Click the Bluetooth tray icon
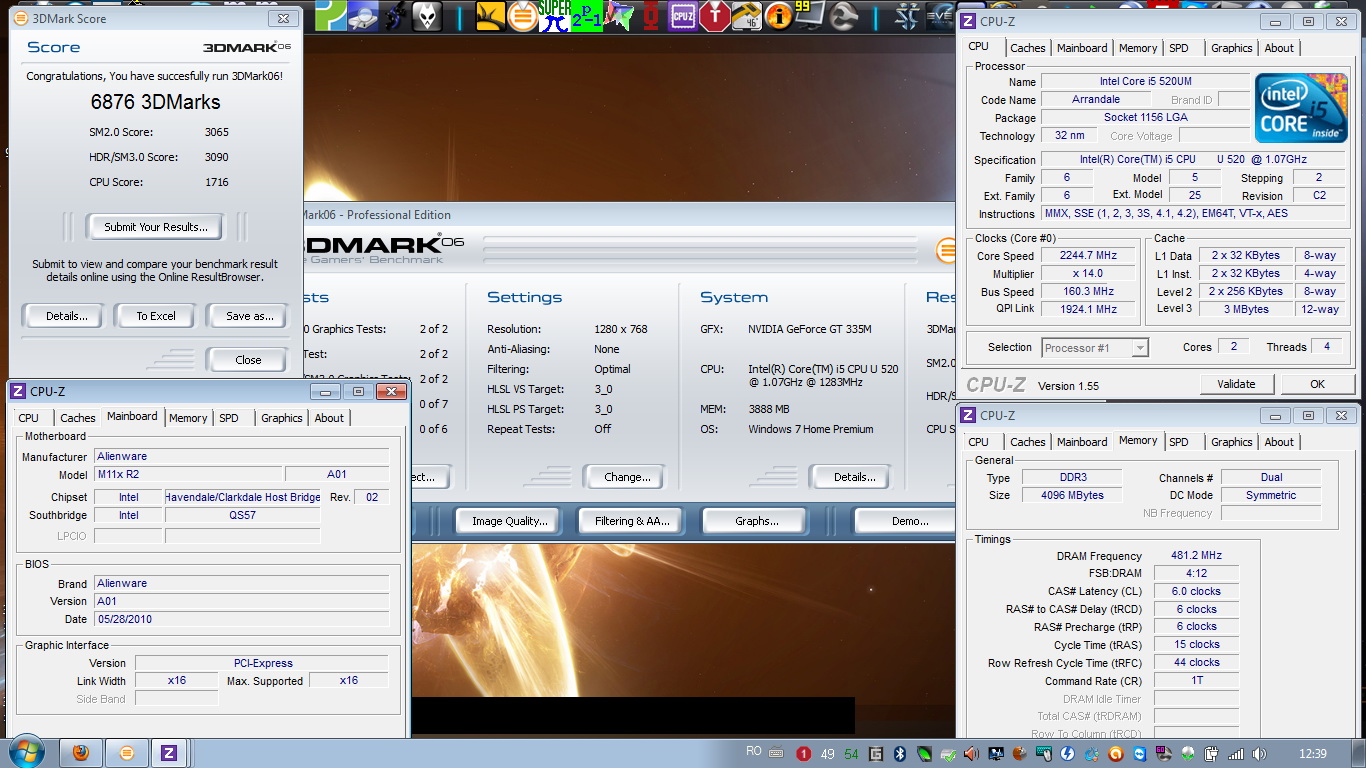This screenshot has height=768, width=1366. click(899, 754)
